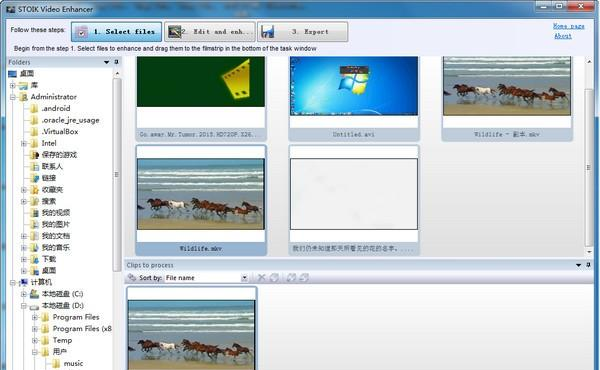600x370 pixels.
Task: Expand the 库 node
Action: pyautogui.click(x=13, y=85)
